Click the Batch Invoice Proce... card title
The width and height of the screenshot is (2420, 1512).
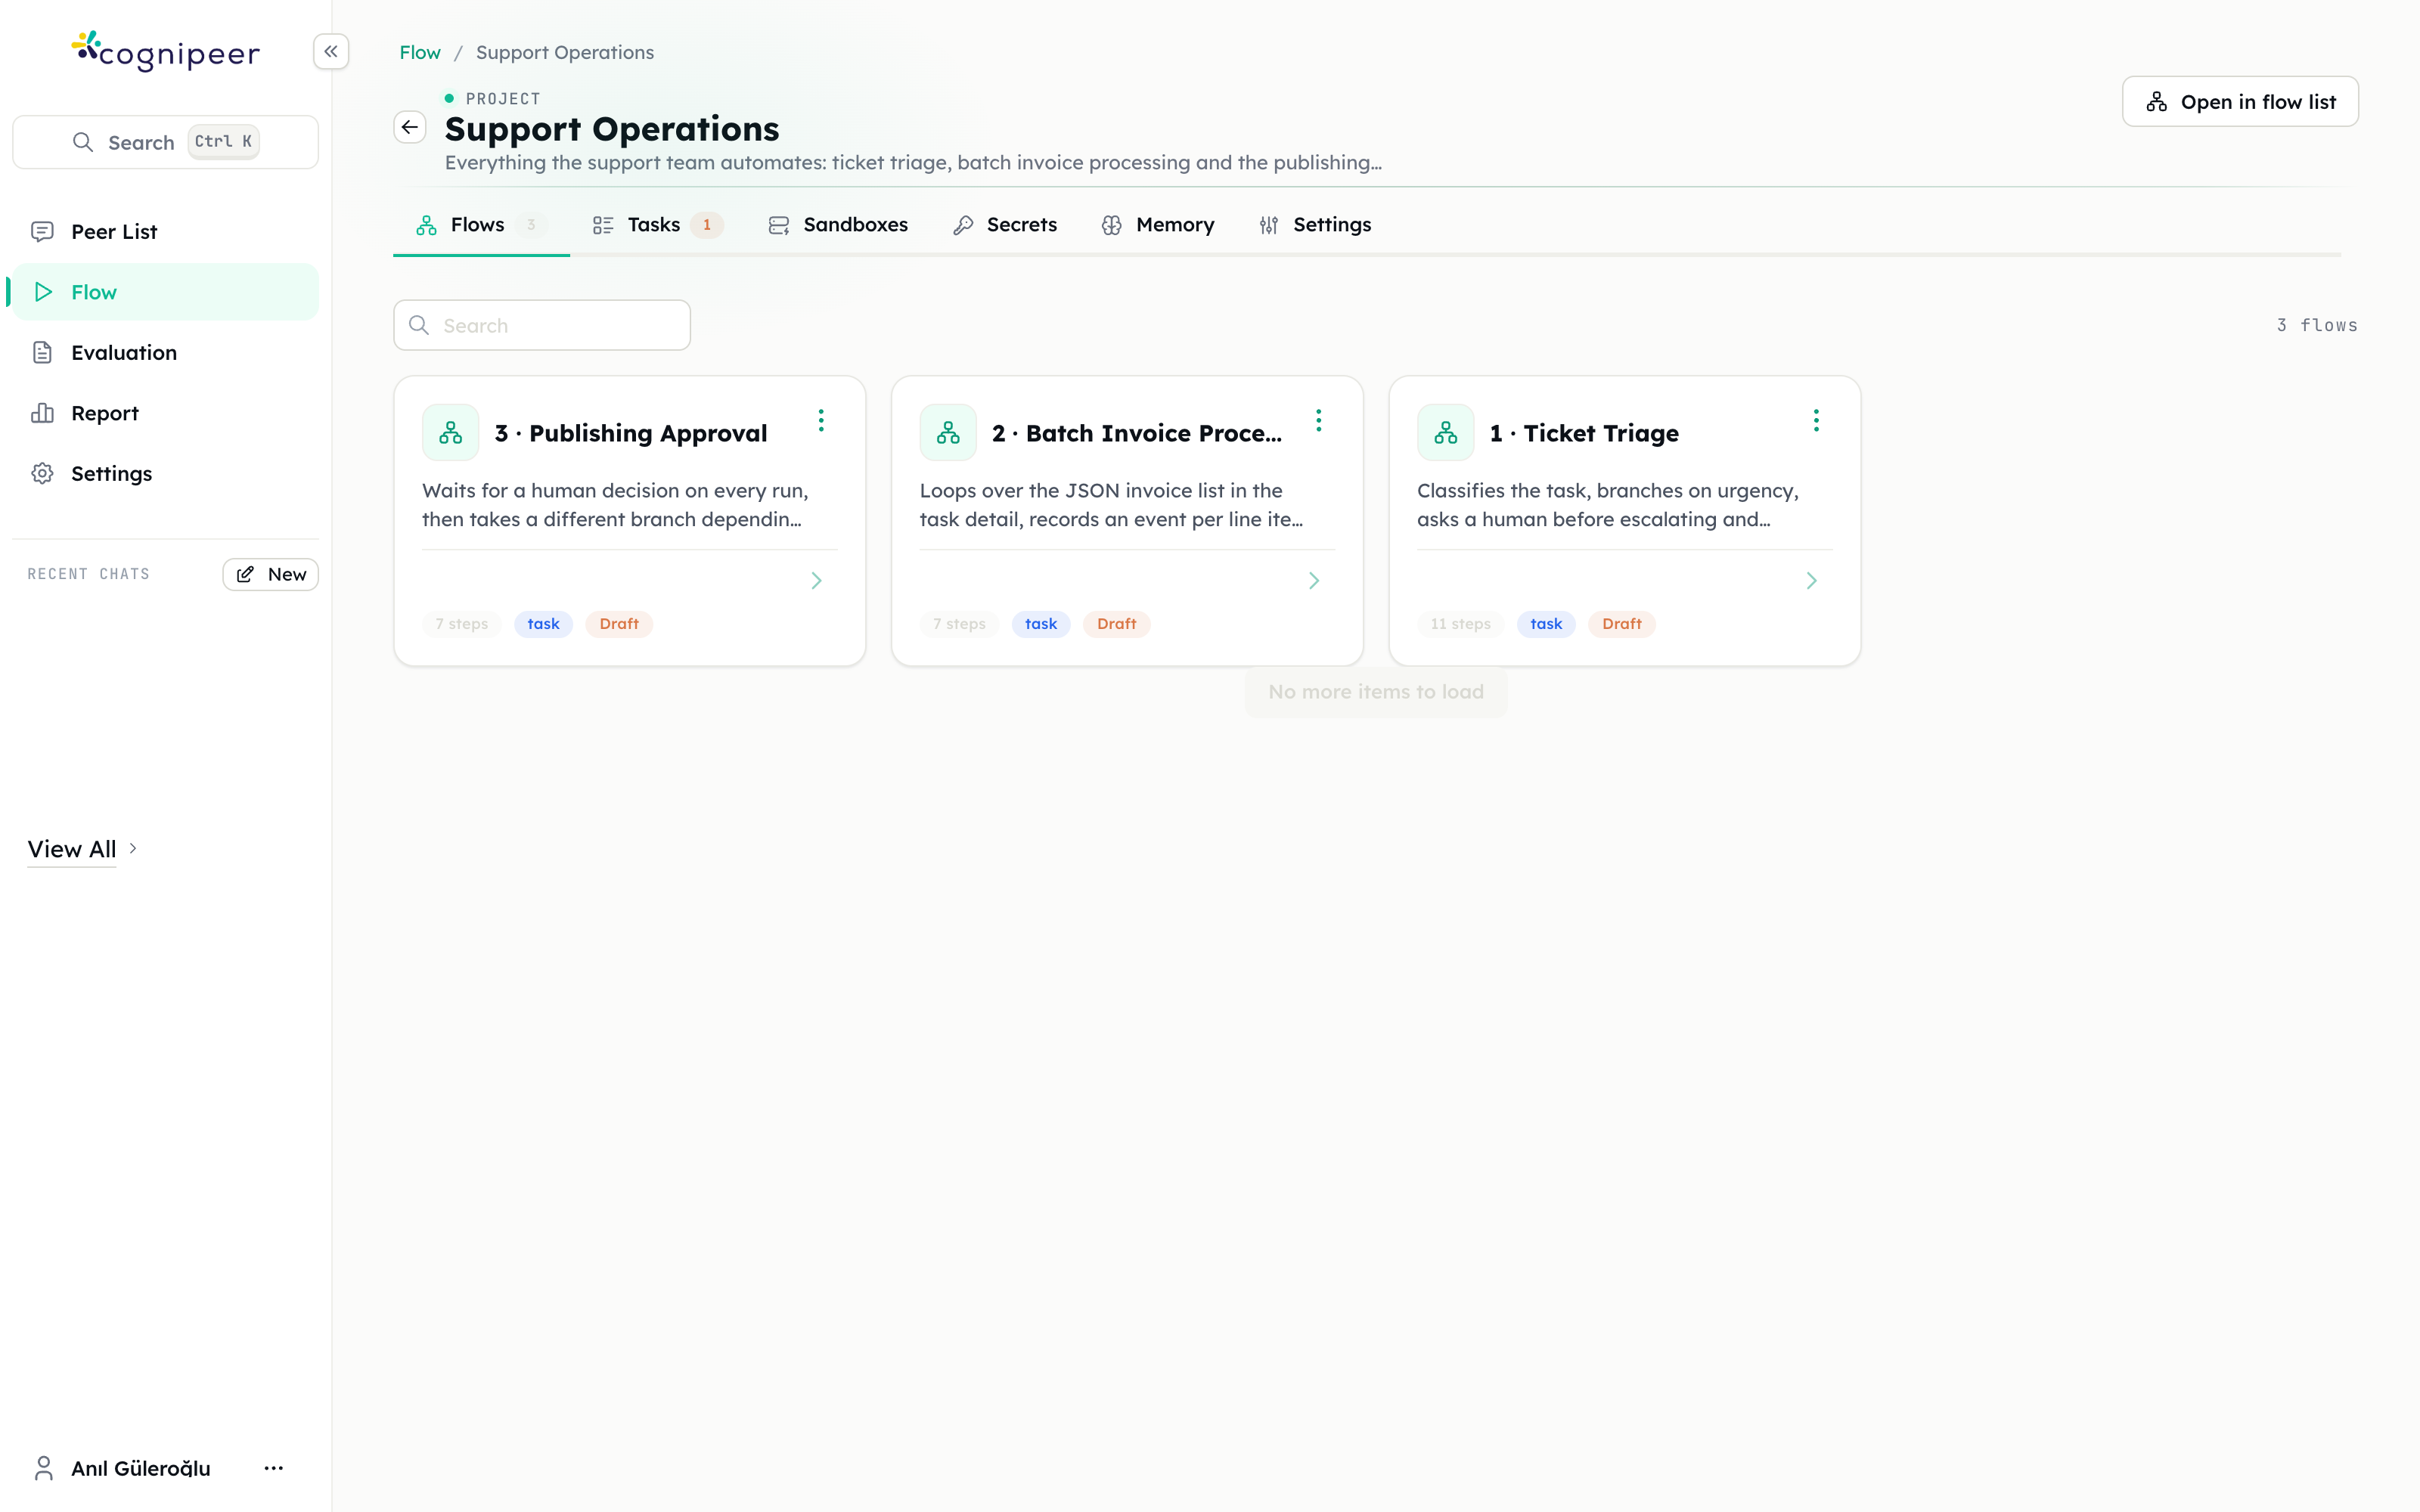point(1137,433)
